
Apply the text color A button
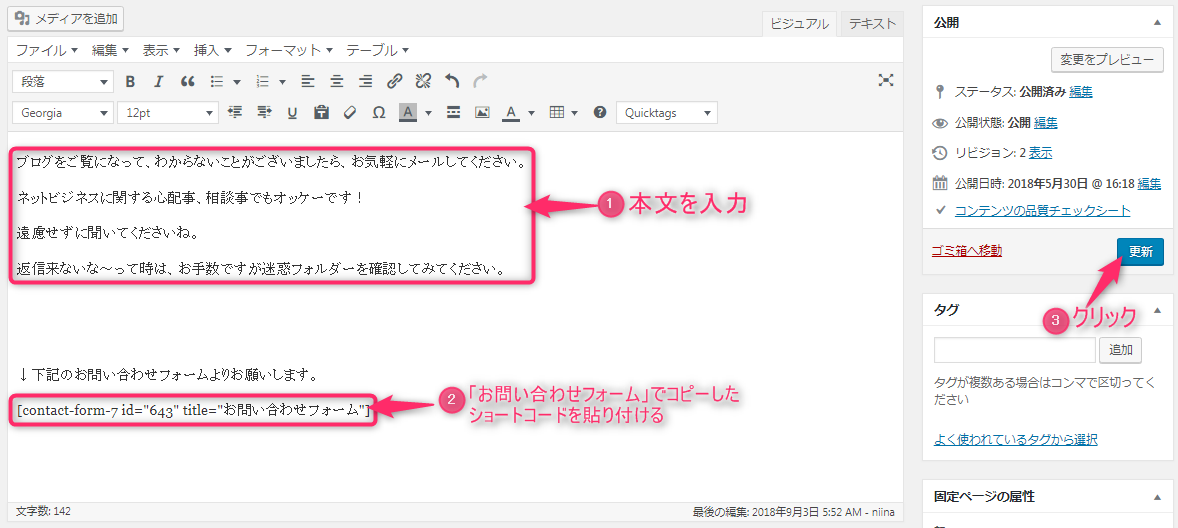[x=511, y=113]
